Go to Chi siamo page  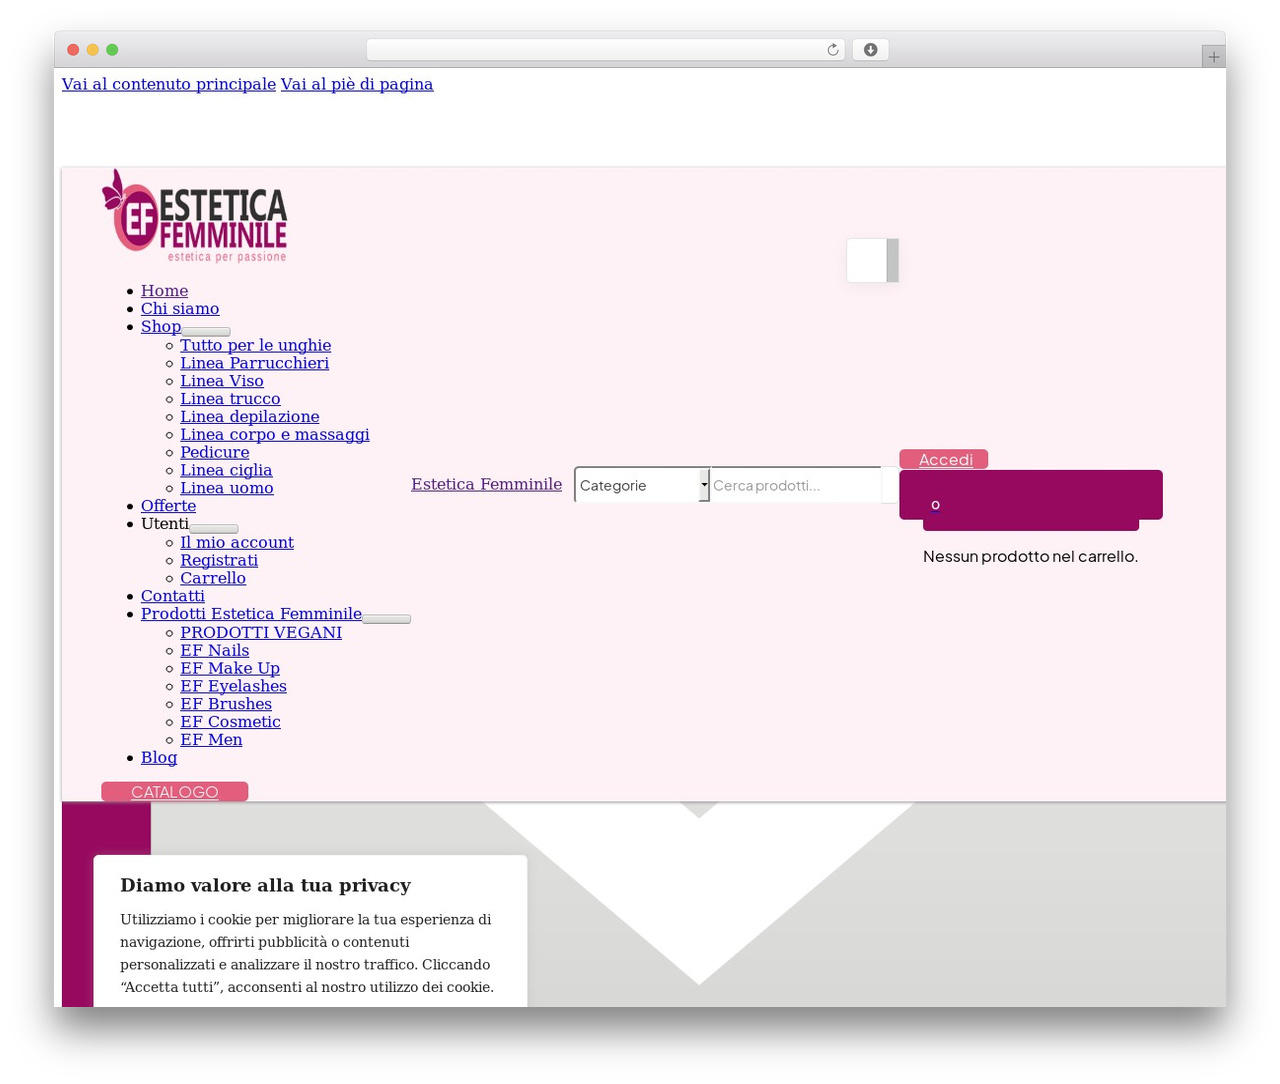pyautogui.click(x=180, y=309)
